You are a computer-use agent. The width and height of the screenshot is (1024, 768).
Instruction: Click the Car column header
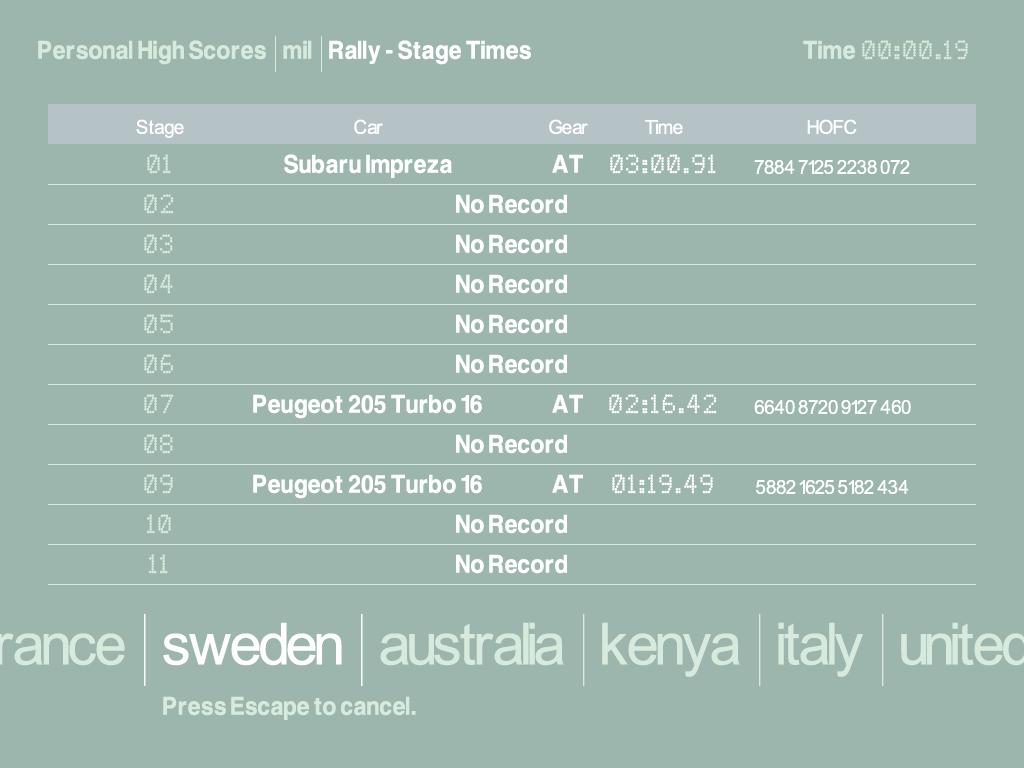[x=368, y=127]
